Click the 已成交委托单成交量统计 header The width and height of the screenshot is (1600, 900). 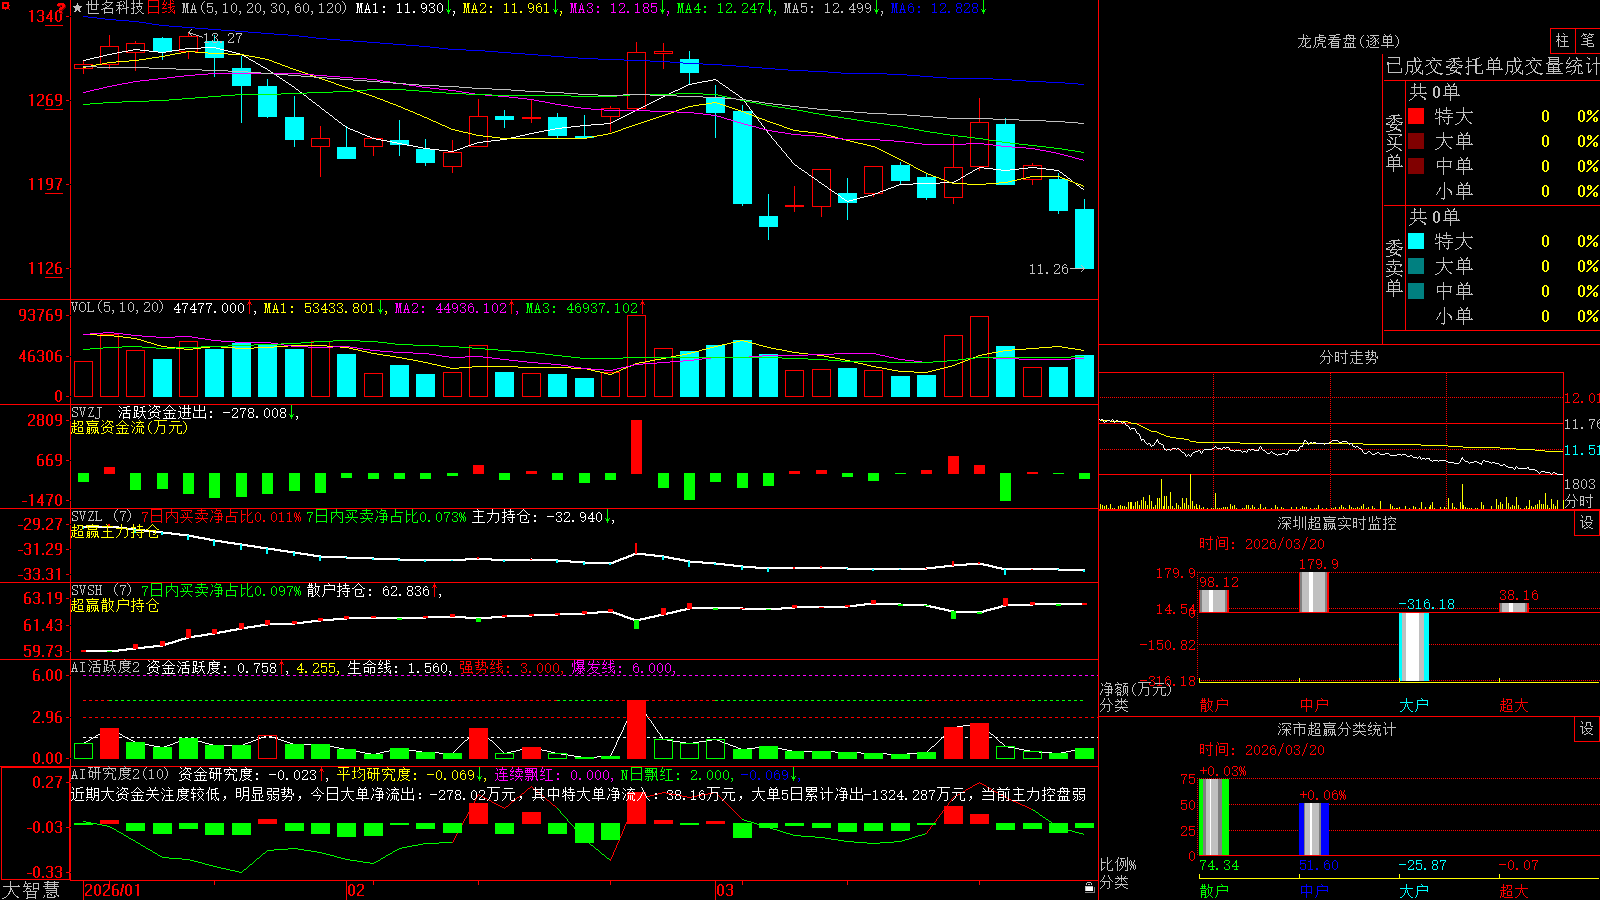coord(1492,67)
